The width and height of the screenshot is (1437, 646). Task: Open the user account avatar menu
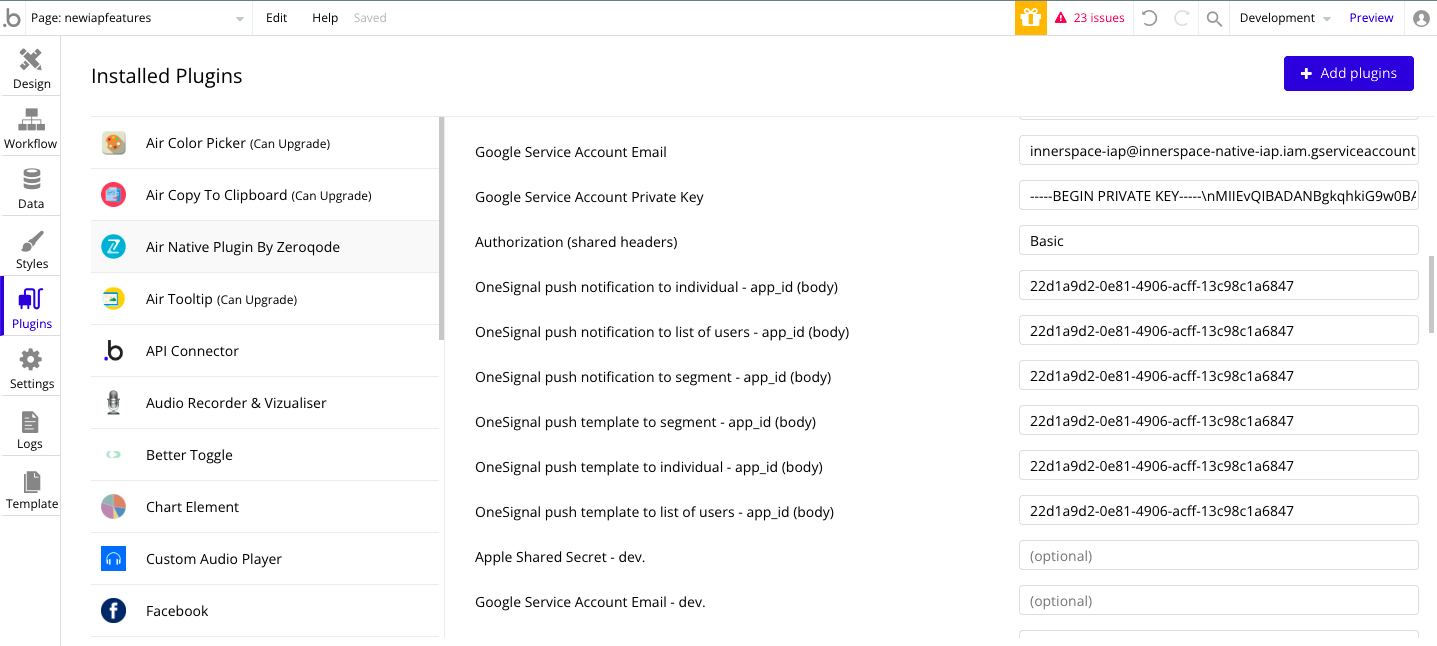point(1421,18)
